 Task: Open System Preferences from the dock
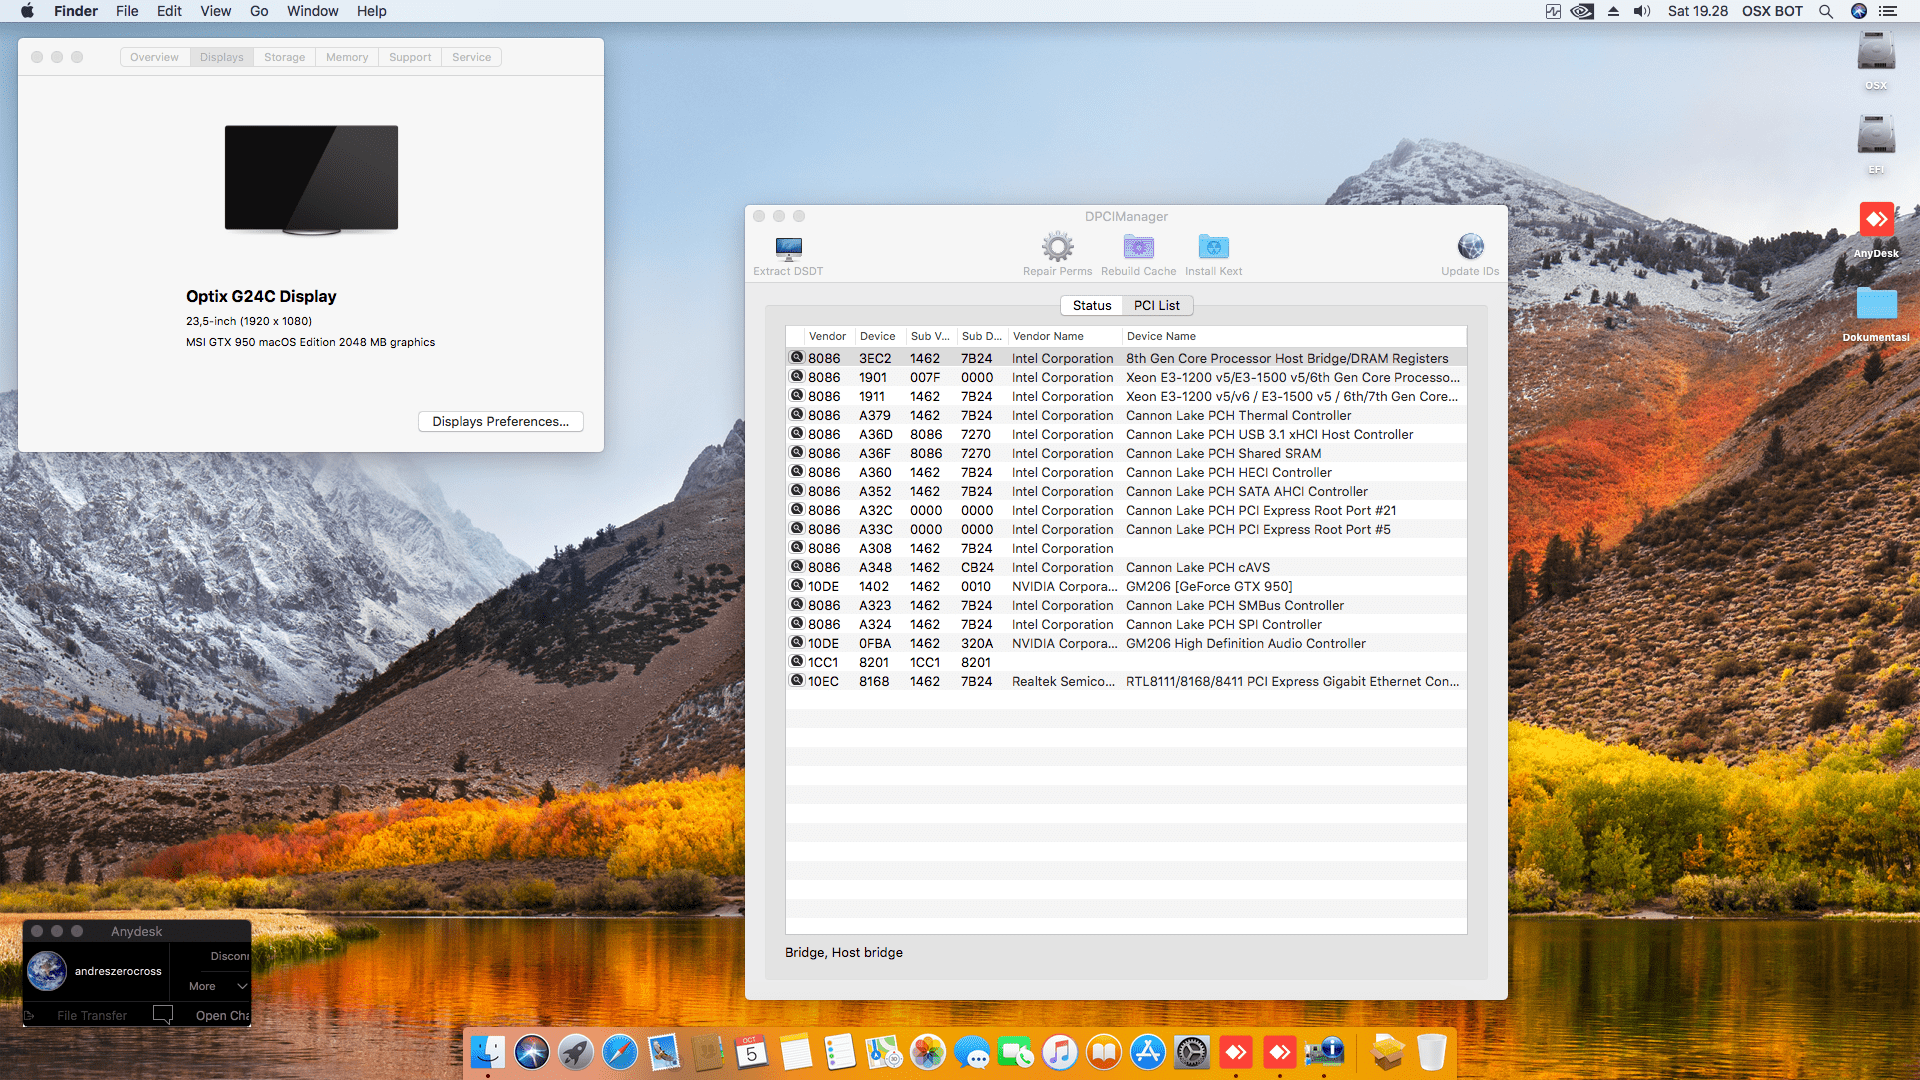(x=1191, y=1052)
